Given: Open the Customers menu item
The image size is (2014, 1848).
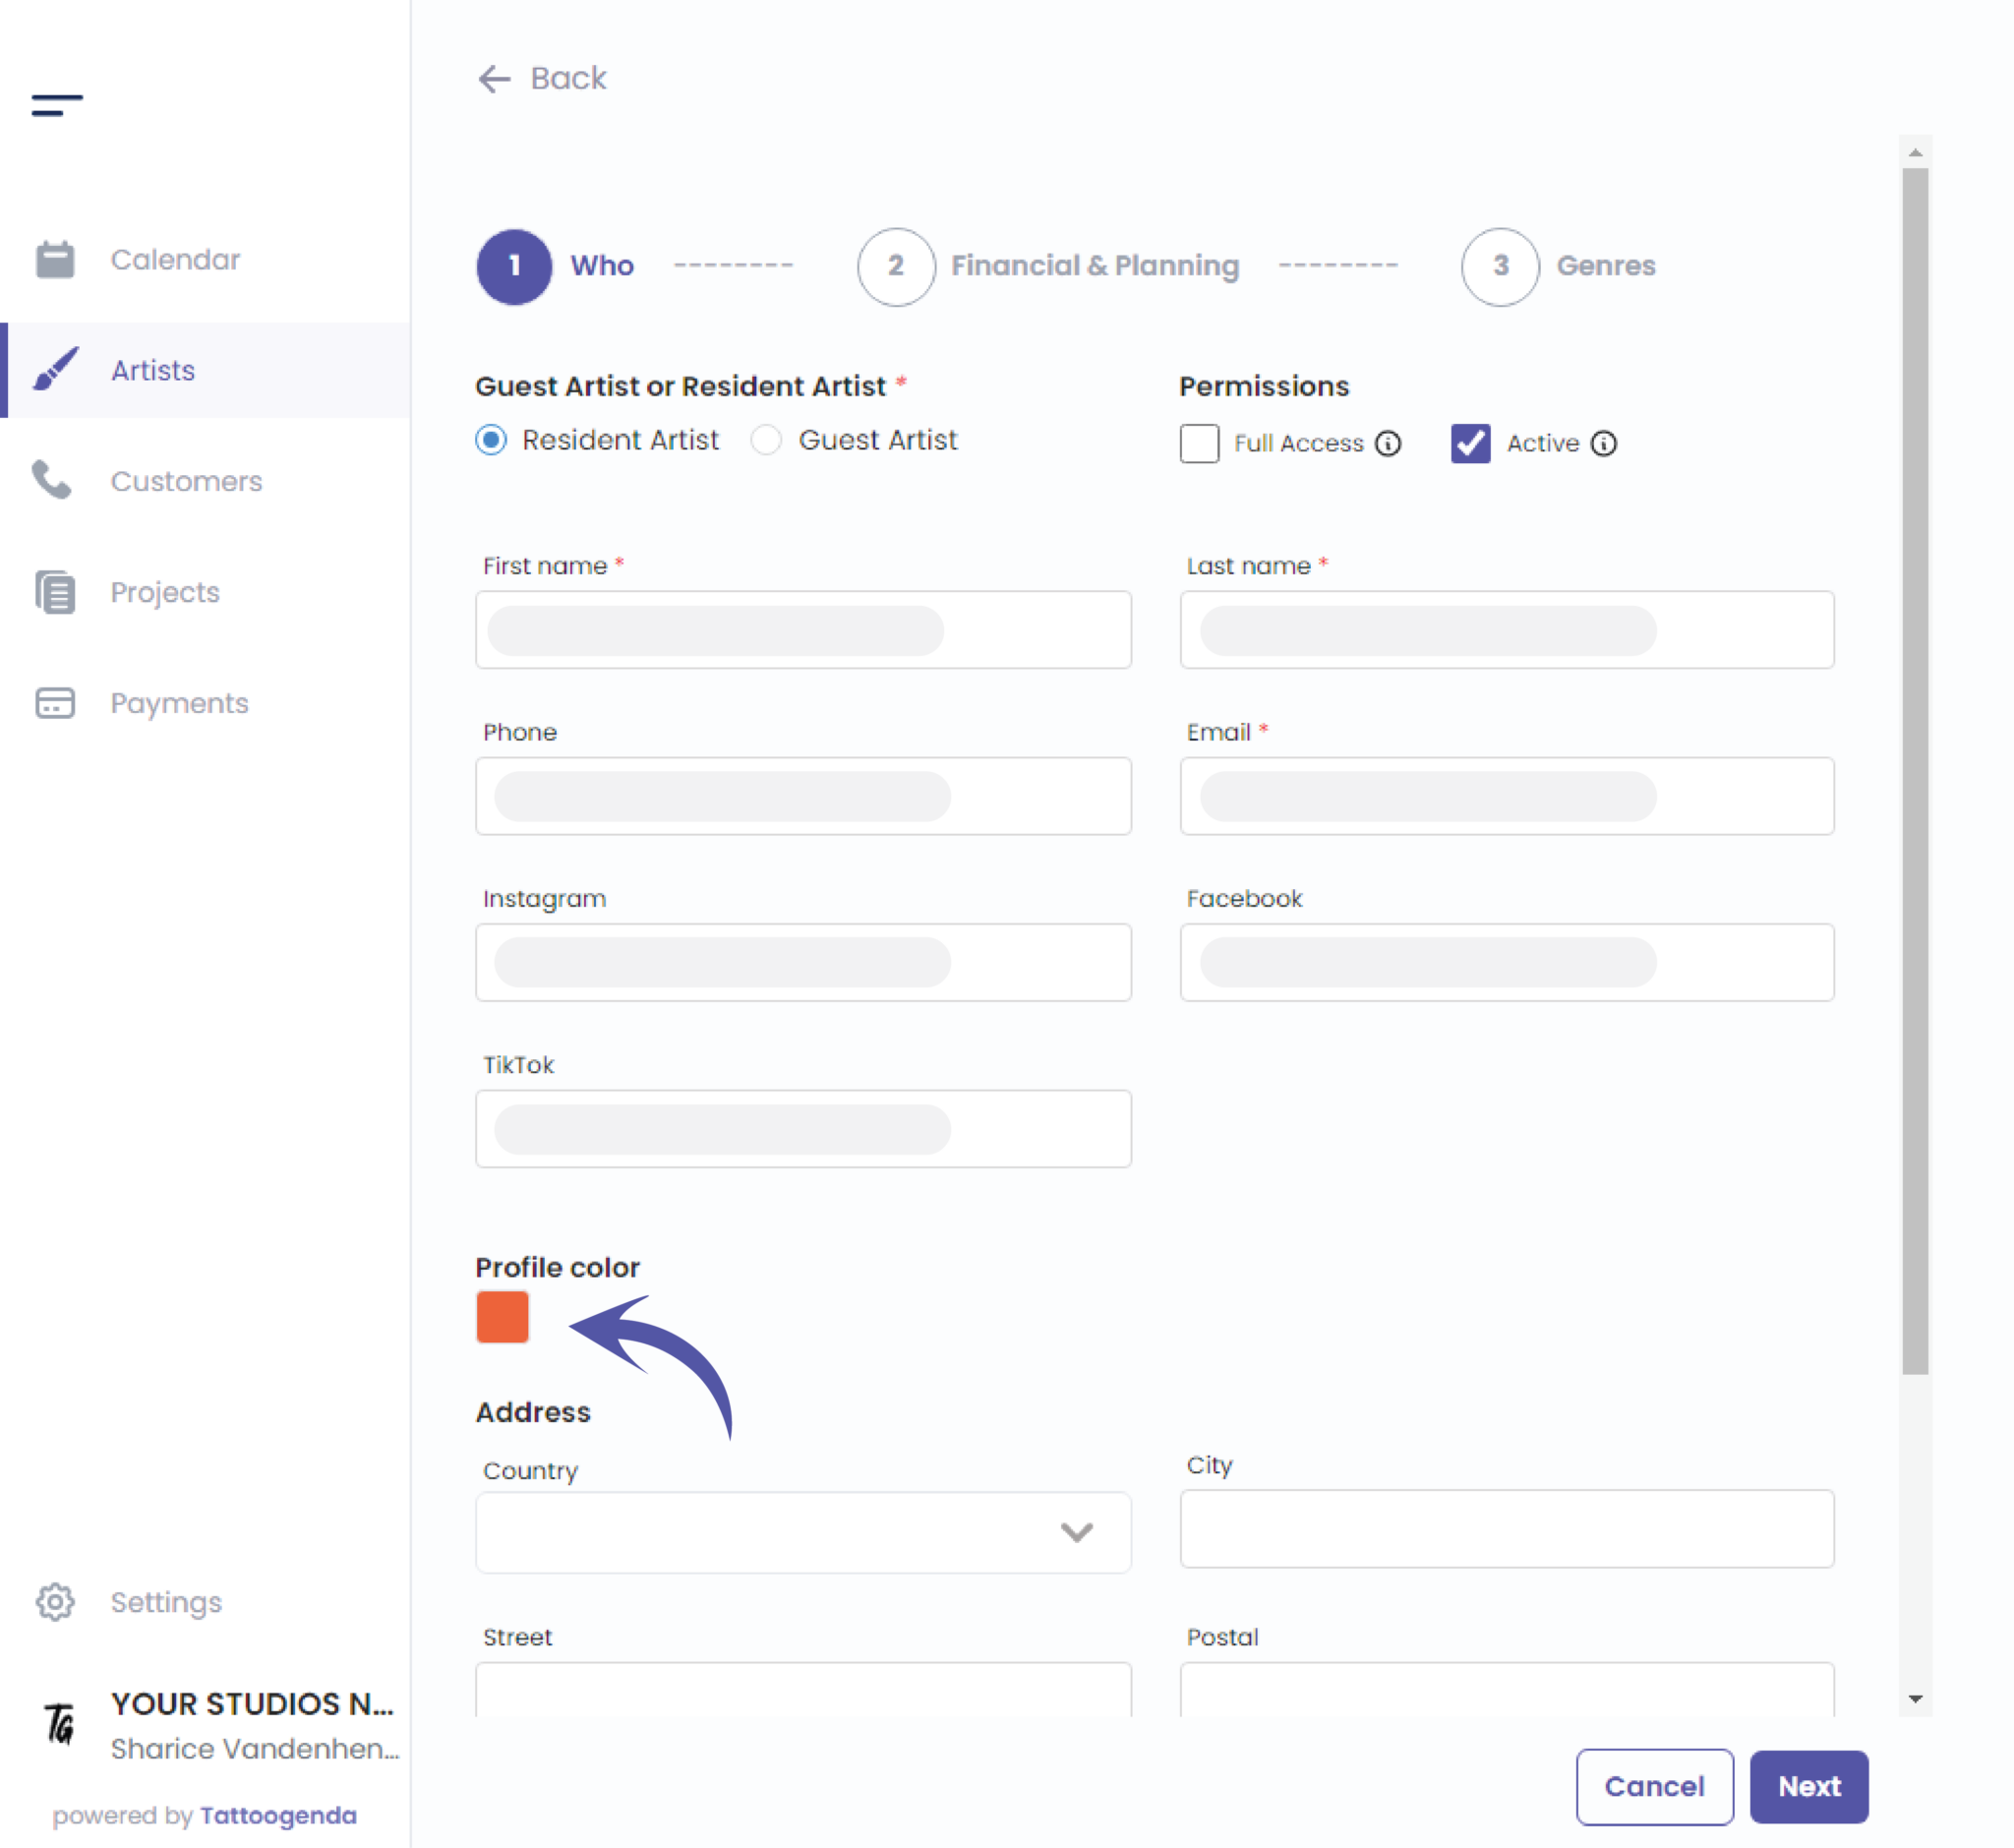Looking at the screenshot, I should pyautogui.click(x=205, y=481).
